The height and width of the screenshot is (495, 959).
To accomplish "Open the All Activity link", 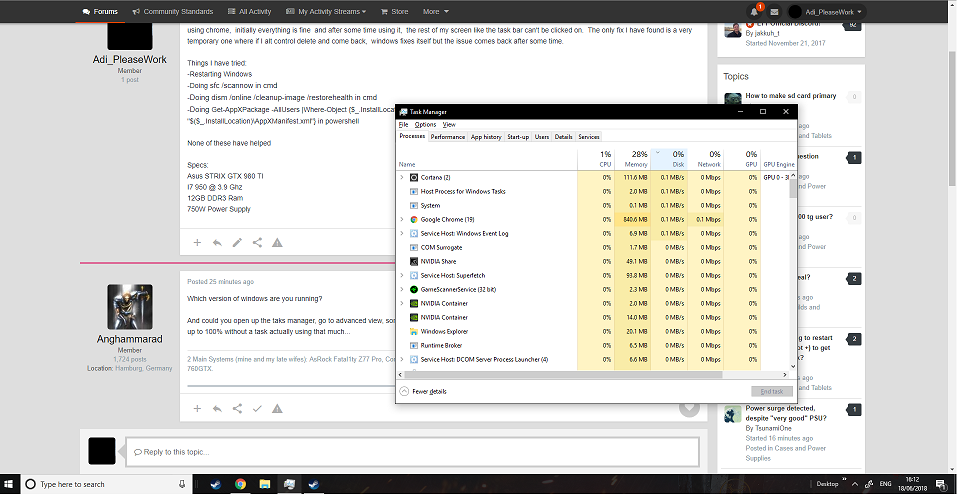I will coord(249,12).
